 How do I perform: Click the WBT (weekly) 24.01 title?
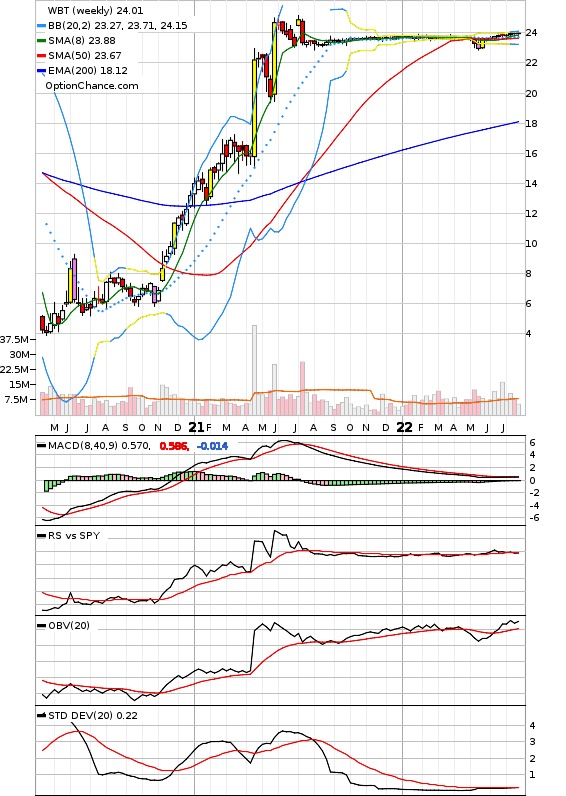pos(95,11)
